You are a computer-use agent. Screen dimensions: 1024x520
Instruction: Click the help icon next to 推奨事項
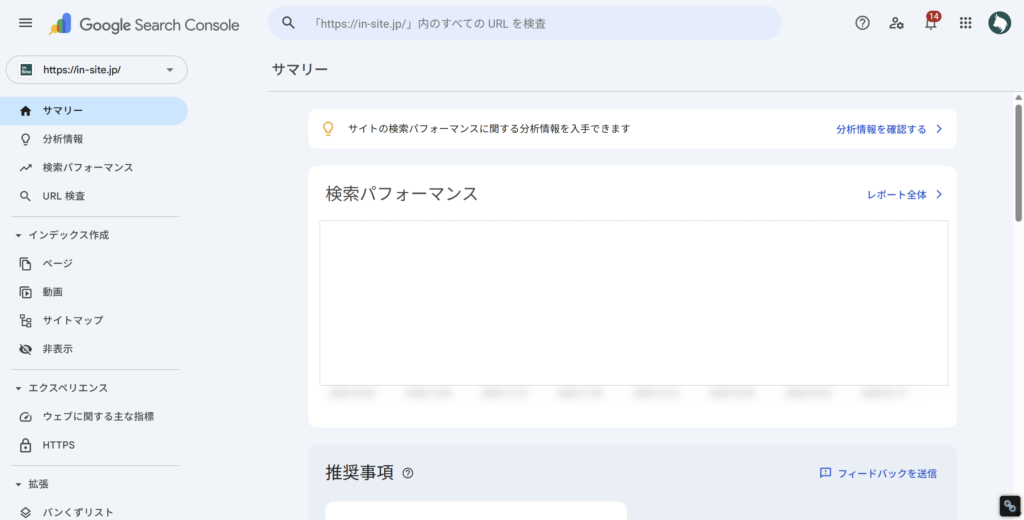(x=408, y=473)
